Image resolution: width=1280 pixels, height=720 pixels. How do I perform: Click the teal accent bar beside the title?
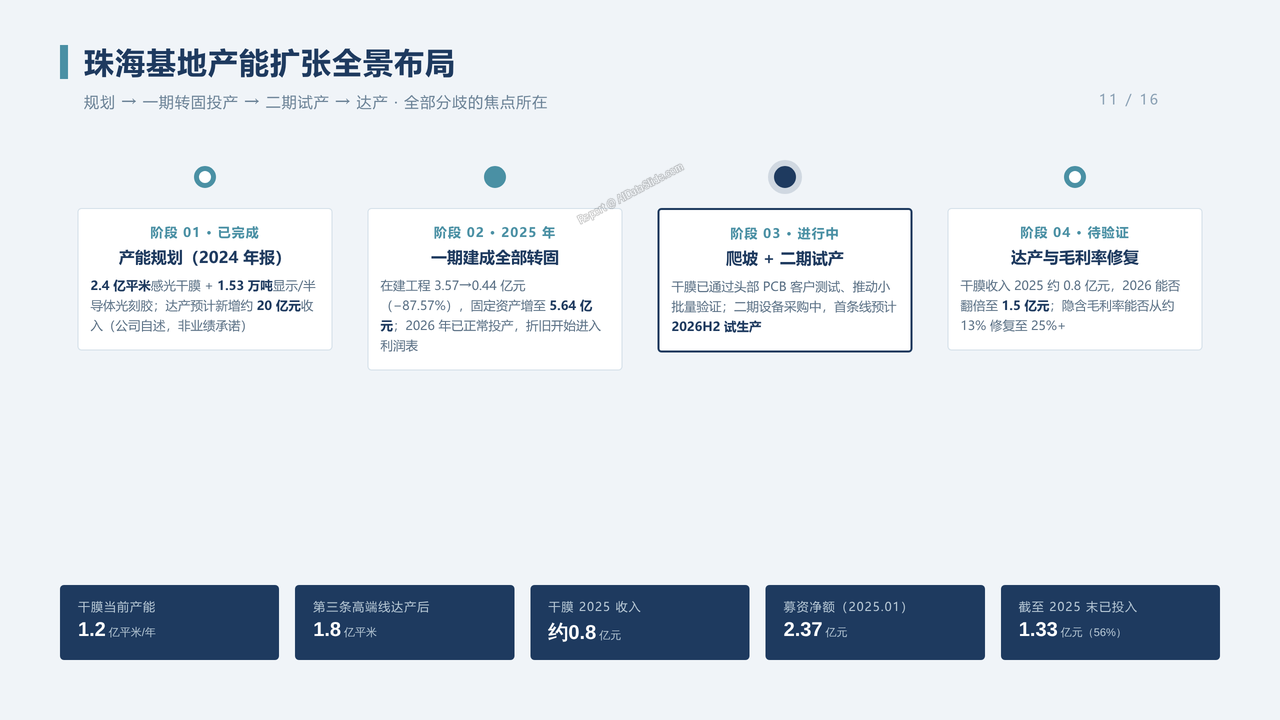[x=64, y=62]
